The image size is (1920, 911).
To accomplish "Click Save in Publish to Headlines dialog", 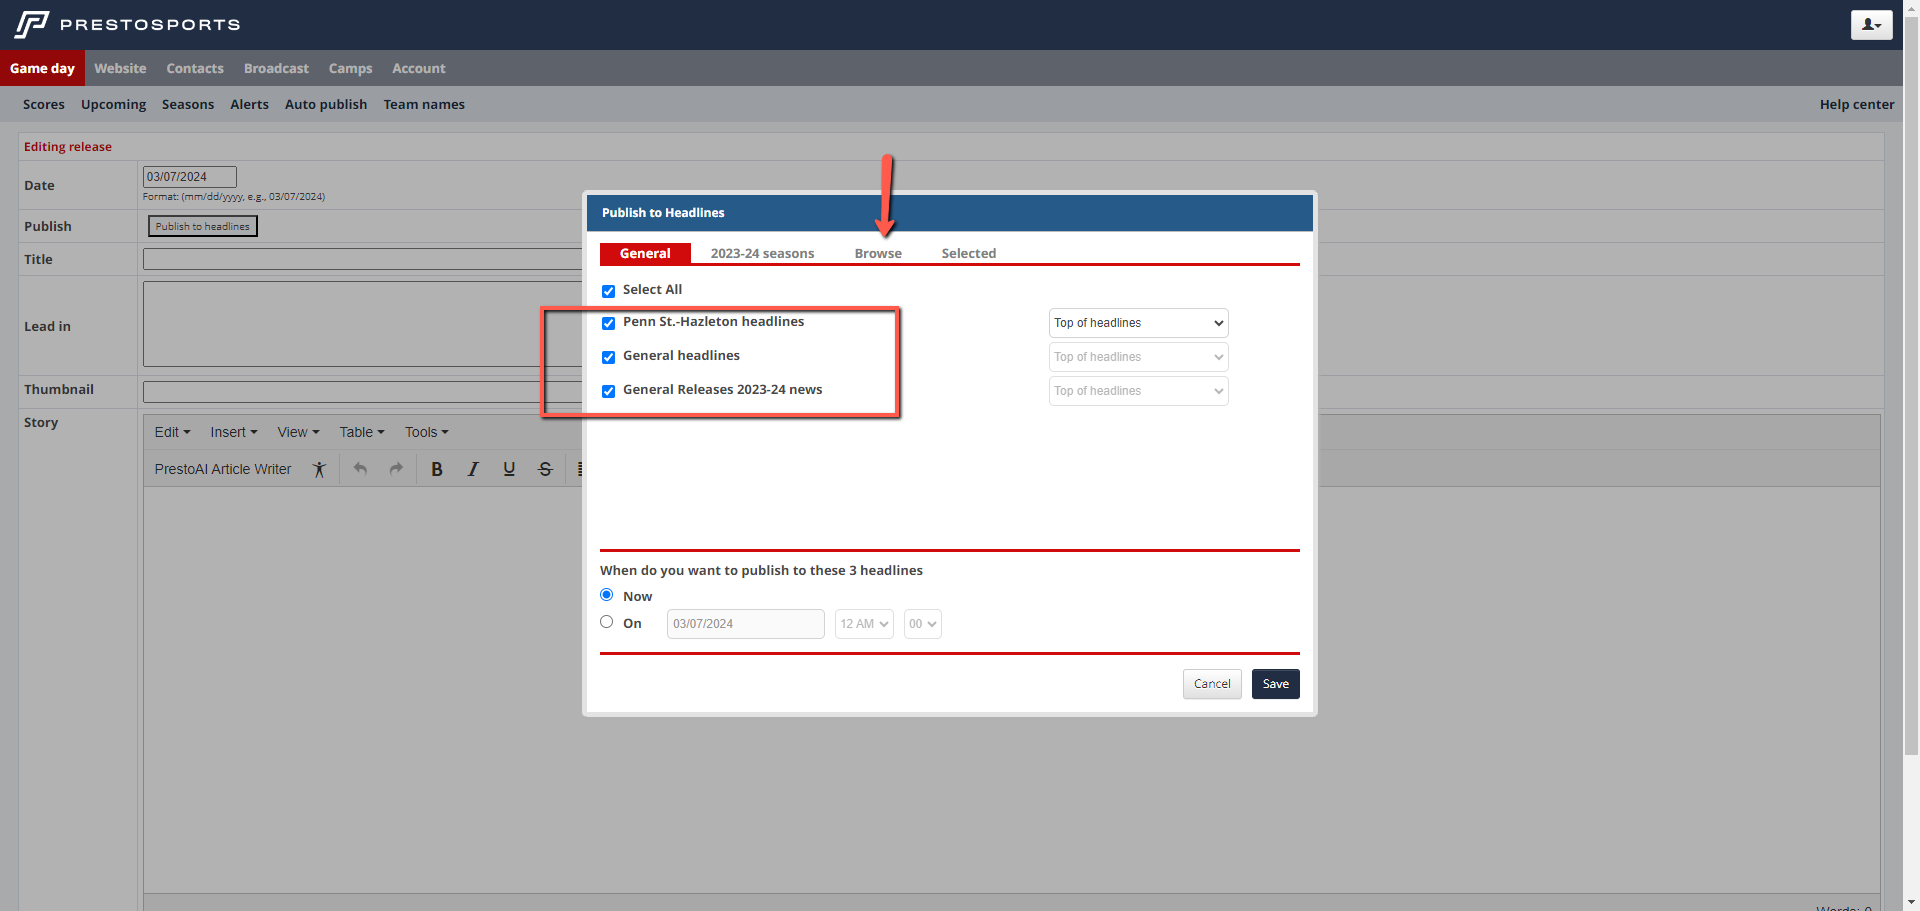I will tap(1275, 684).
